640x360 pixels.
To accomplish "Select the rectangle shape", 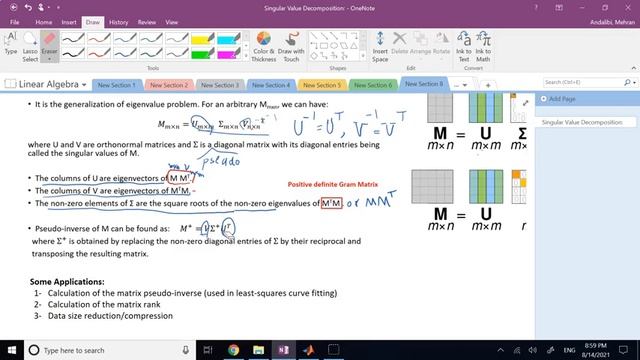I will tap(324, 46).
